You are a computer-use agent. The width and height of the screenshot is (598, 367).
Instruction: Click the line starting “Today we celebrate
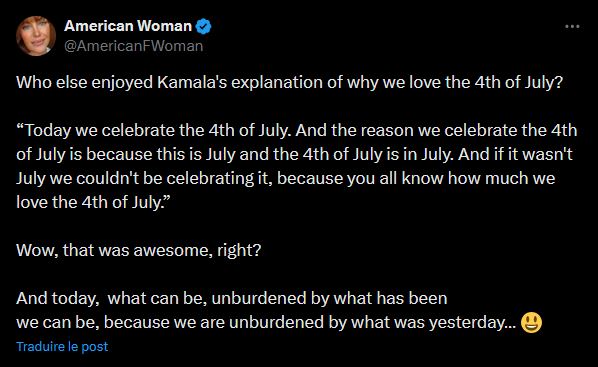click(297, 131)
